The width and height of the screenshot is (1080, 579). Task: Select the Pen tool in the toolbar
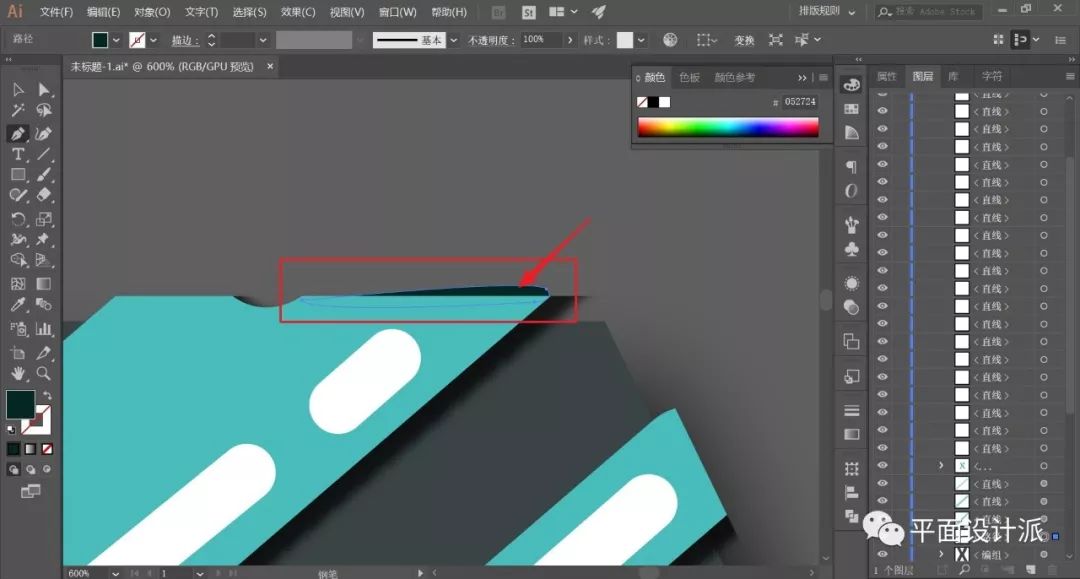click(x=18, y=133)
